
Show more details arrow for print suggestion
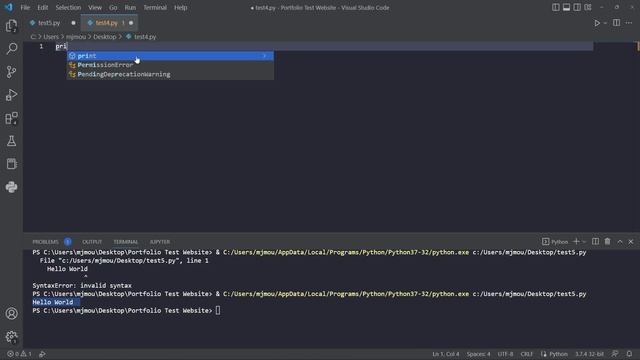(x=265, y=56)
